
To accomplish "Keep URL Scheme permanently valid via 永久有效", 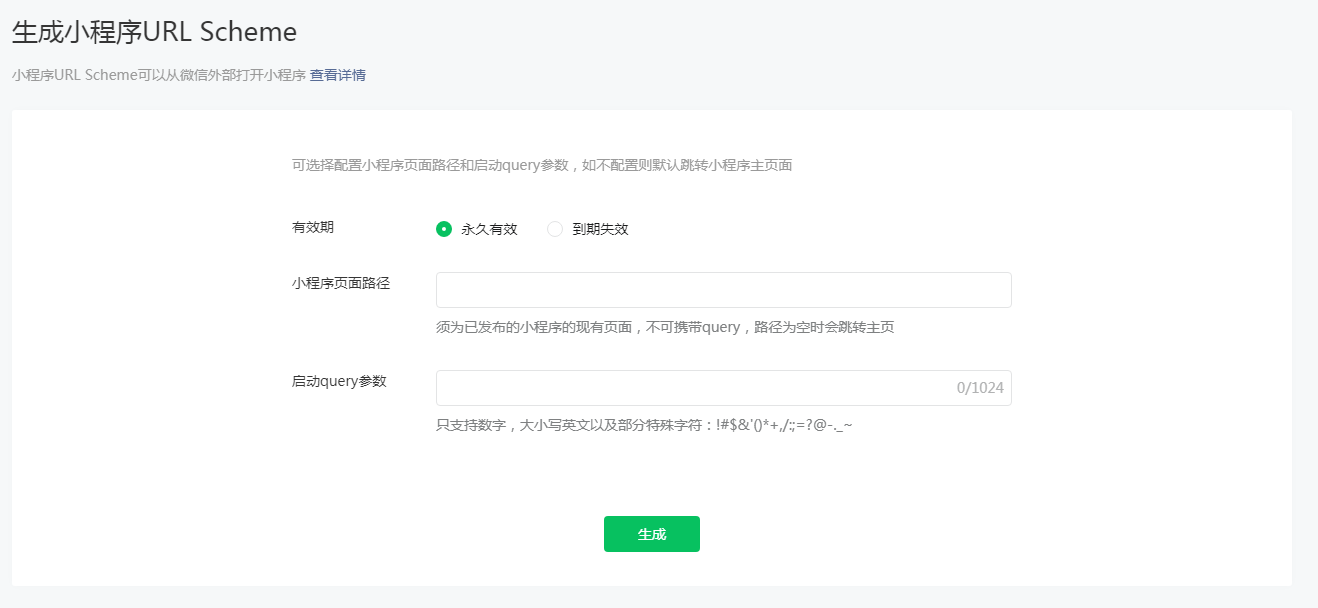I will coord(443,228).
